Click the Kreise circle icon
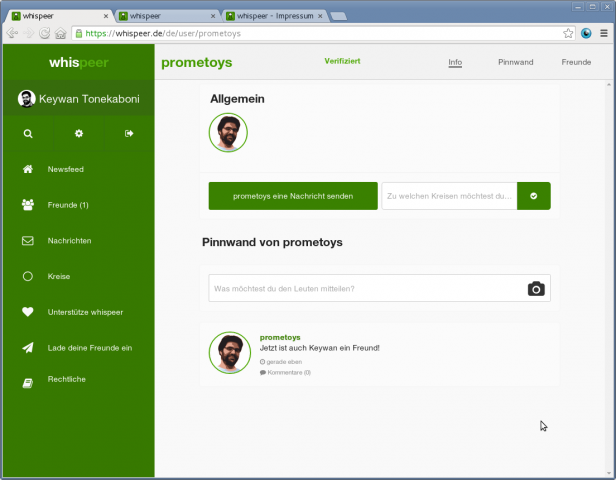 (x=28, y=277)
